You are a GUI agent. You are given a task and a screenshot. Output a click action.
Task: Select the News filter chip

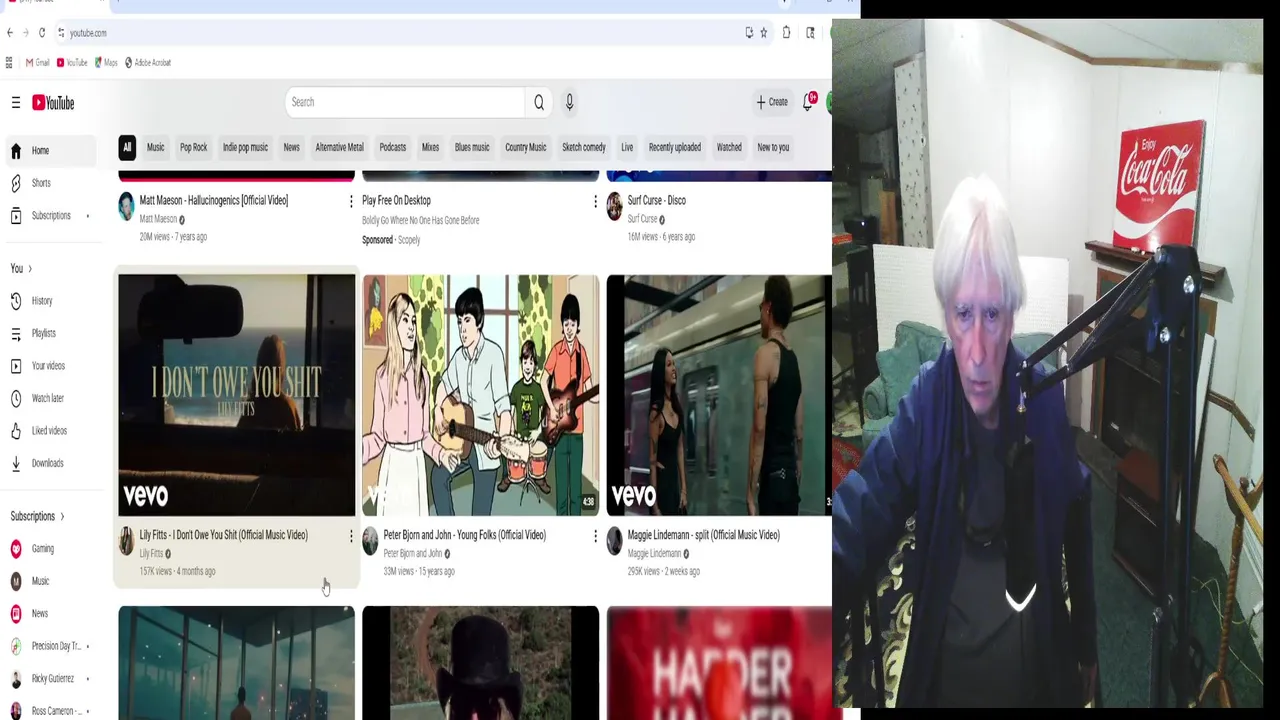(291, 147)
